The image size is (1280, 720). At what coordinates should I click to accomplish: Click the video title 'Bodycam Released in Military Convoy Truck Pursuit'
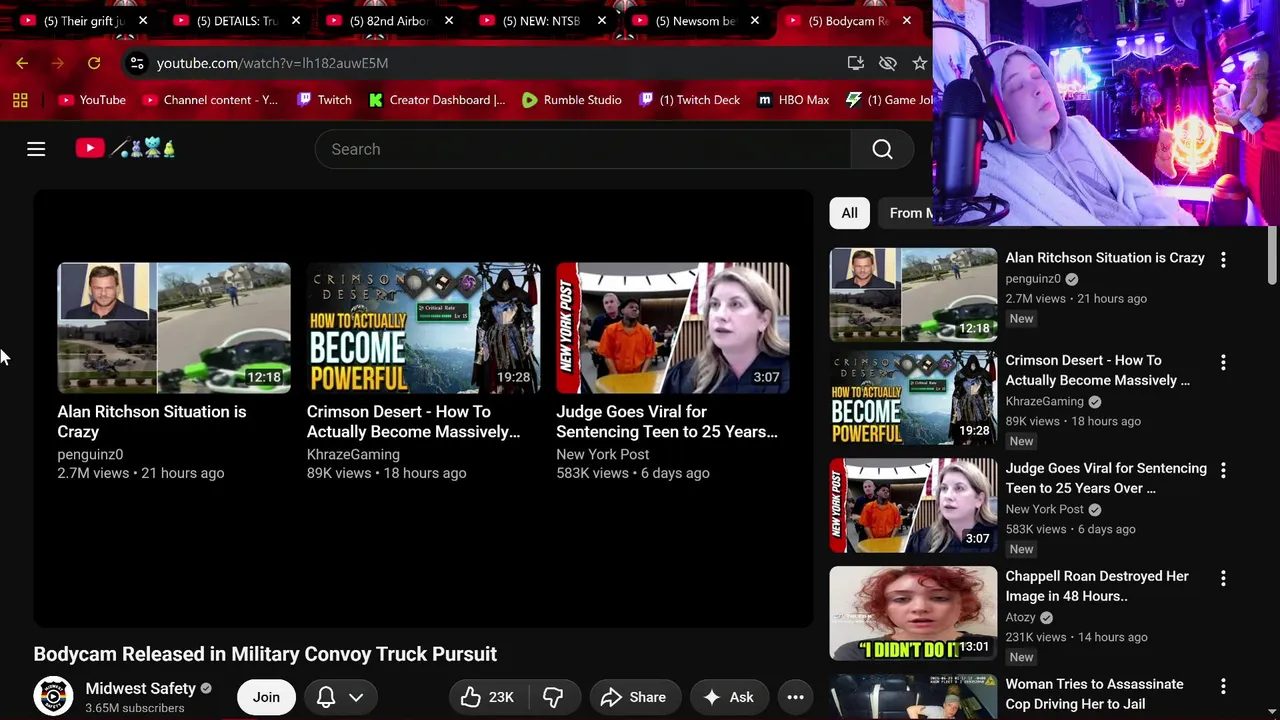tap(265, 654)
